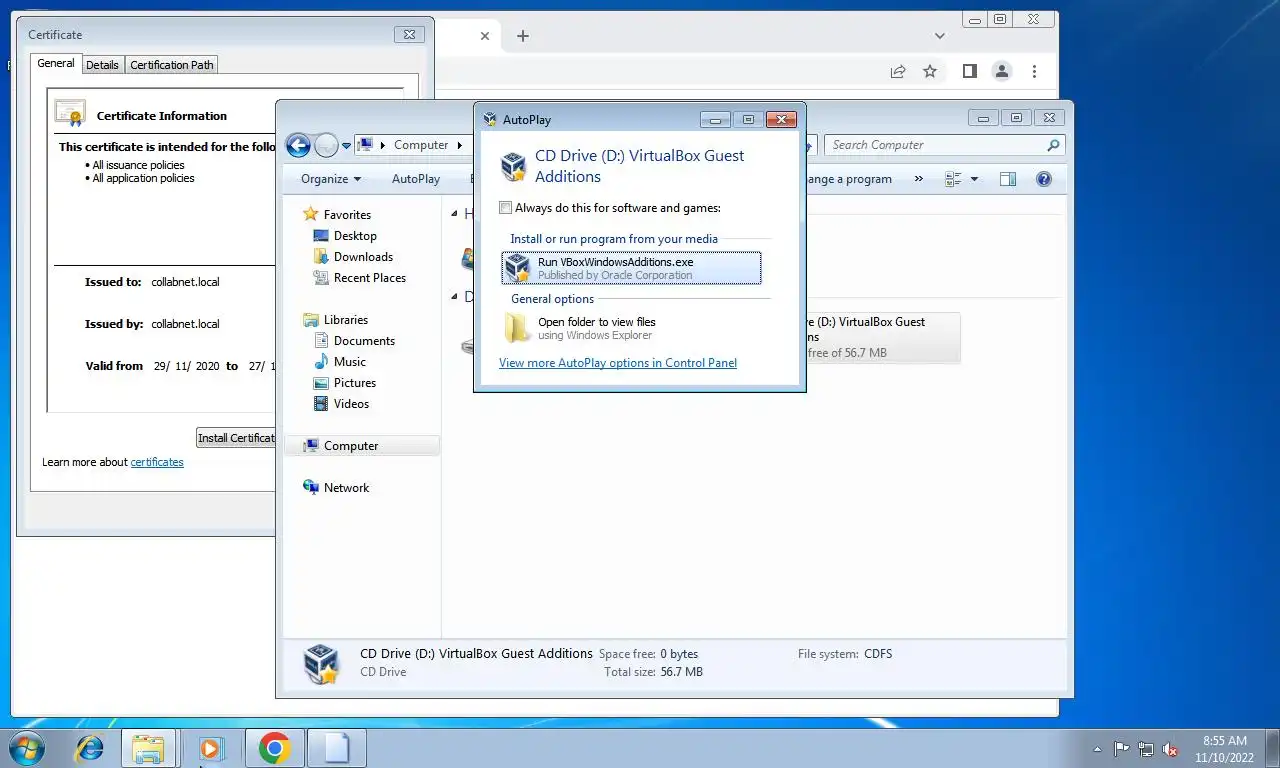Click Action Center flag icon in tray
The image size is (1280, 768).
(1122, 749)
